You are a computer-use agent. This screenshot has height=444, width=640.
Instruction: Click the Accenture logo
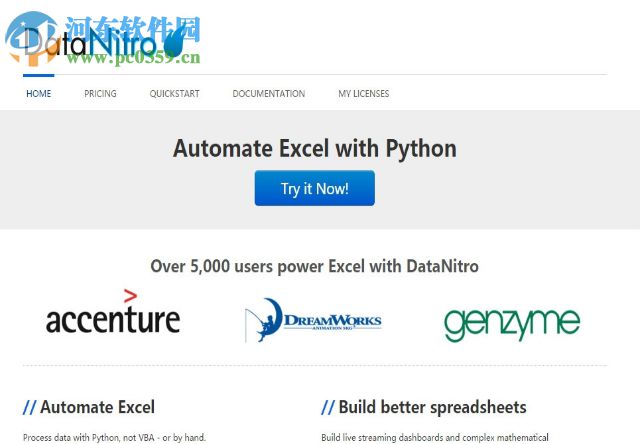(113, 312)
